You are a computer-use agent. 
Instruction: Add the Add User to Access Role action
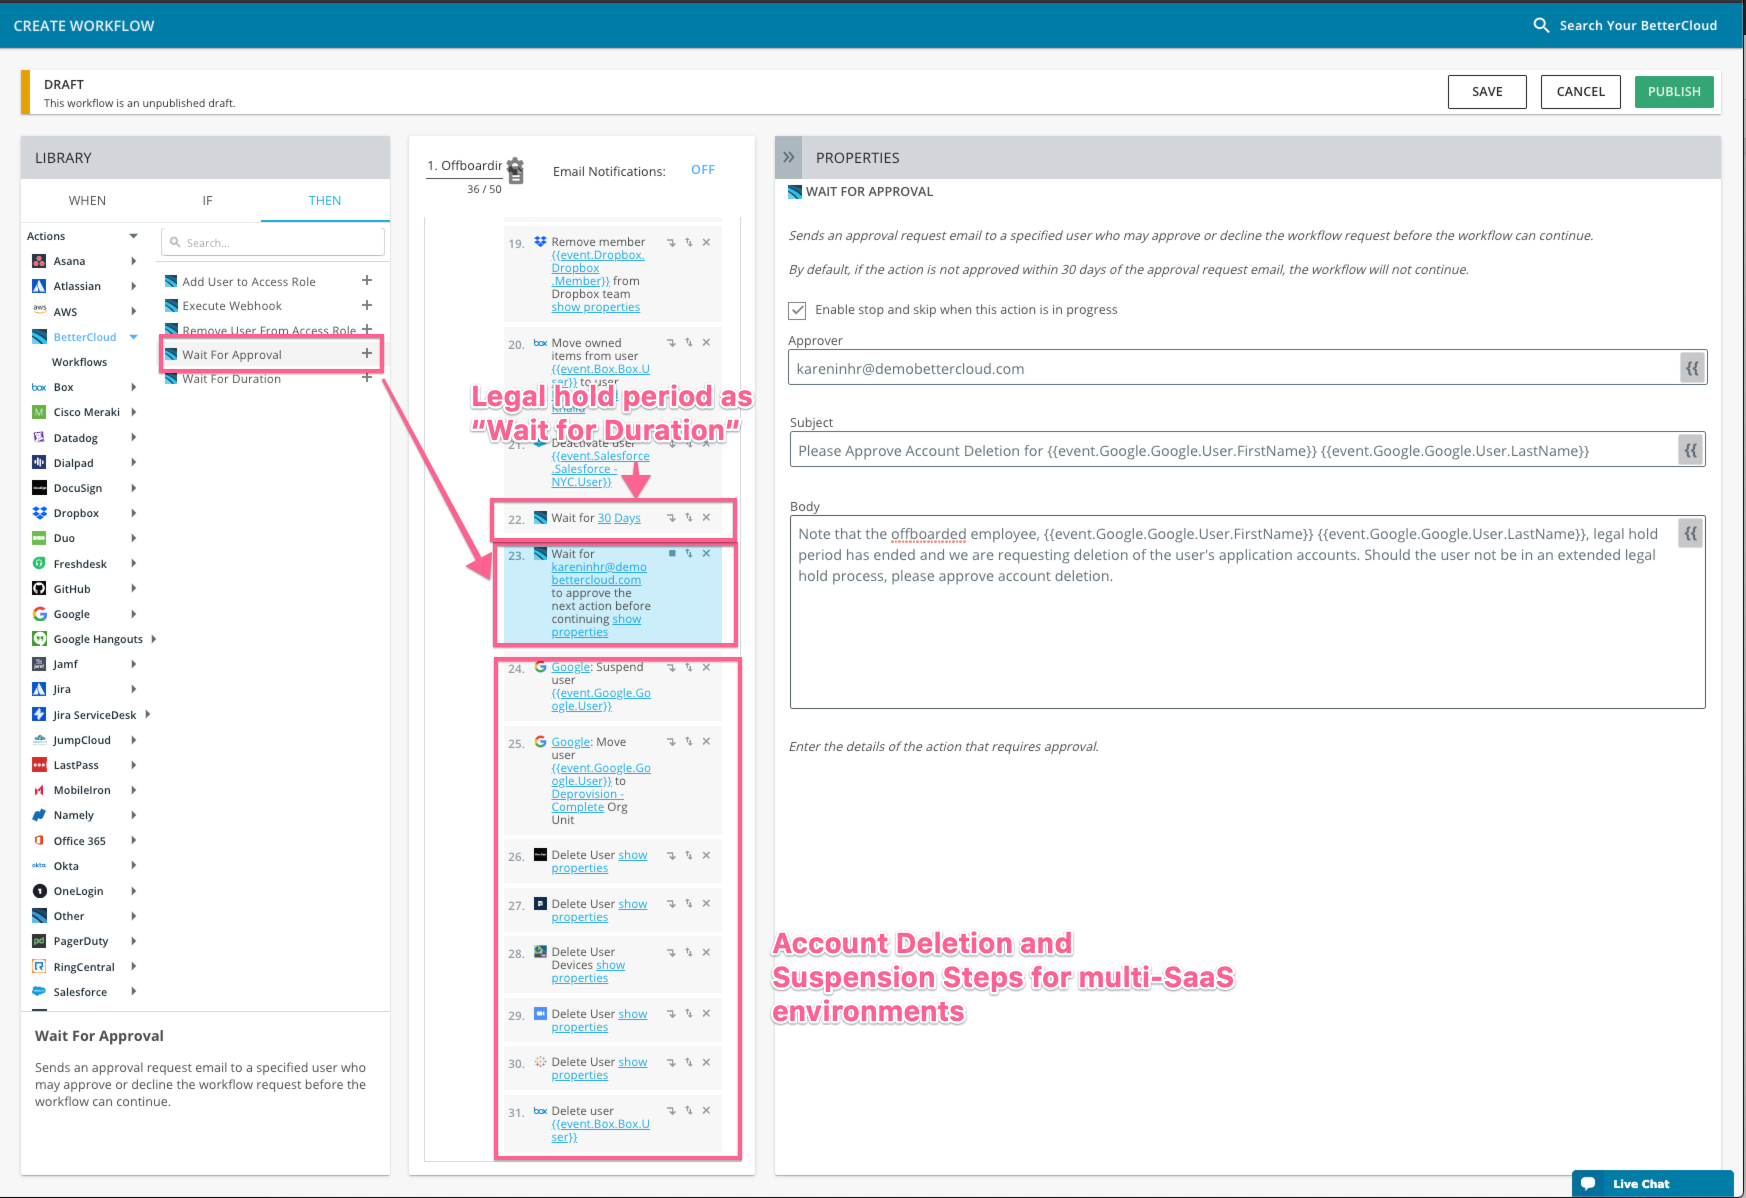[x=367, y=281]
